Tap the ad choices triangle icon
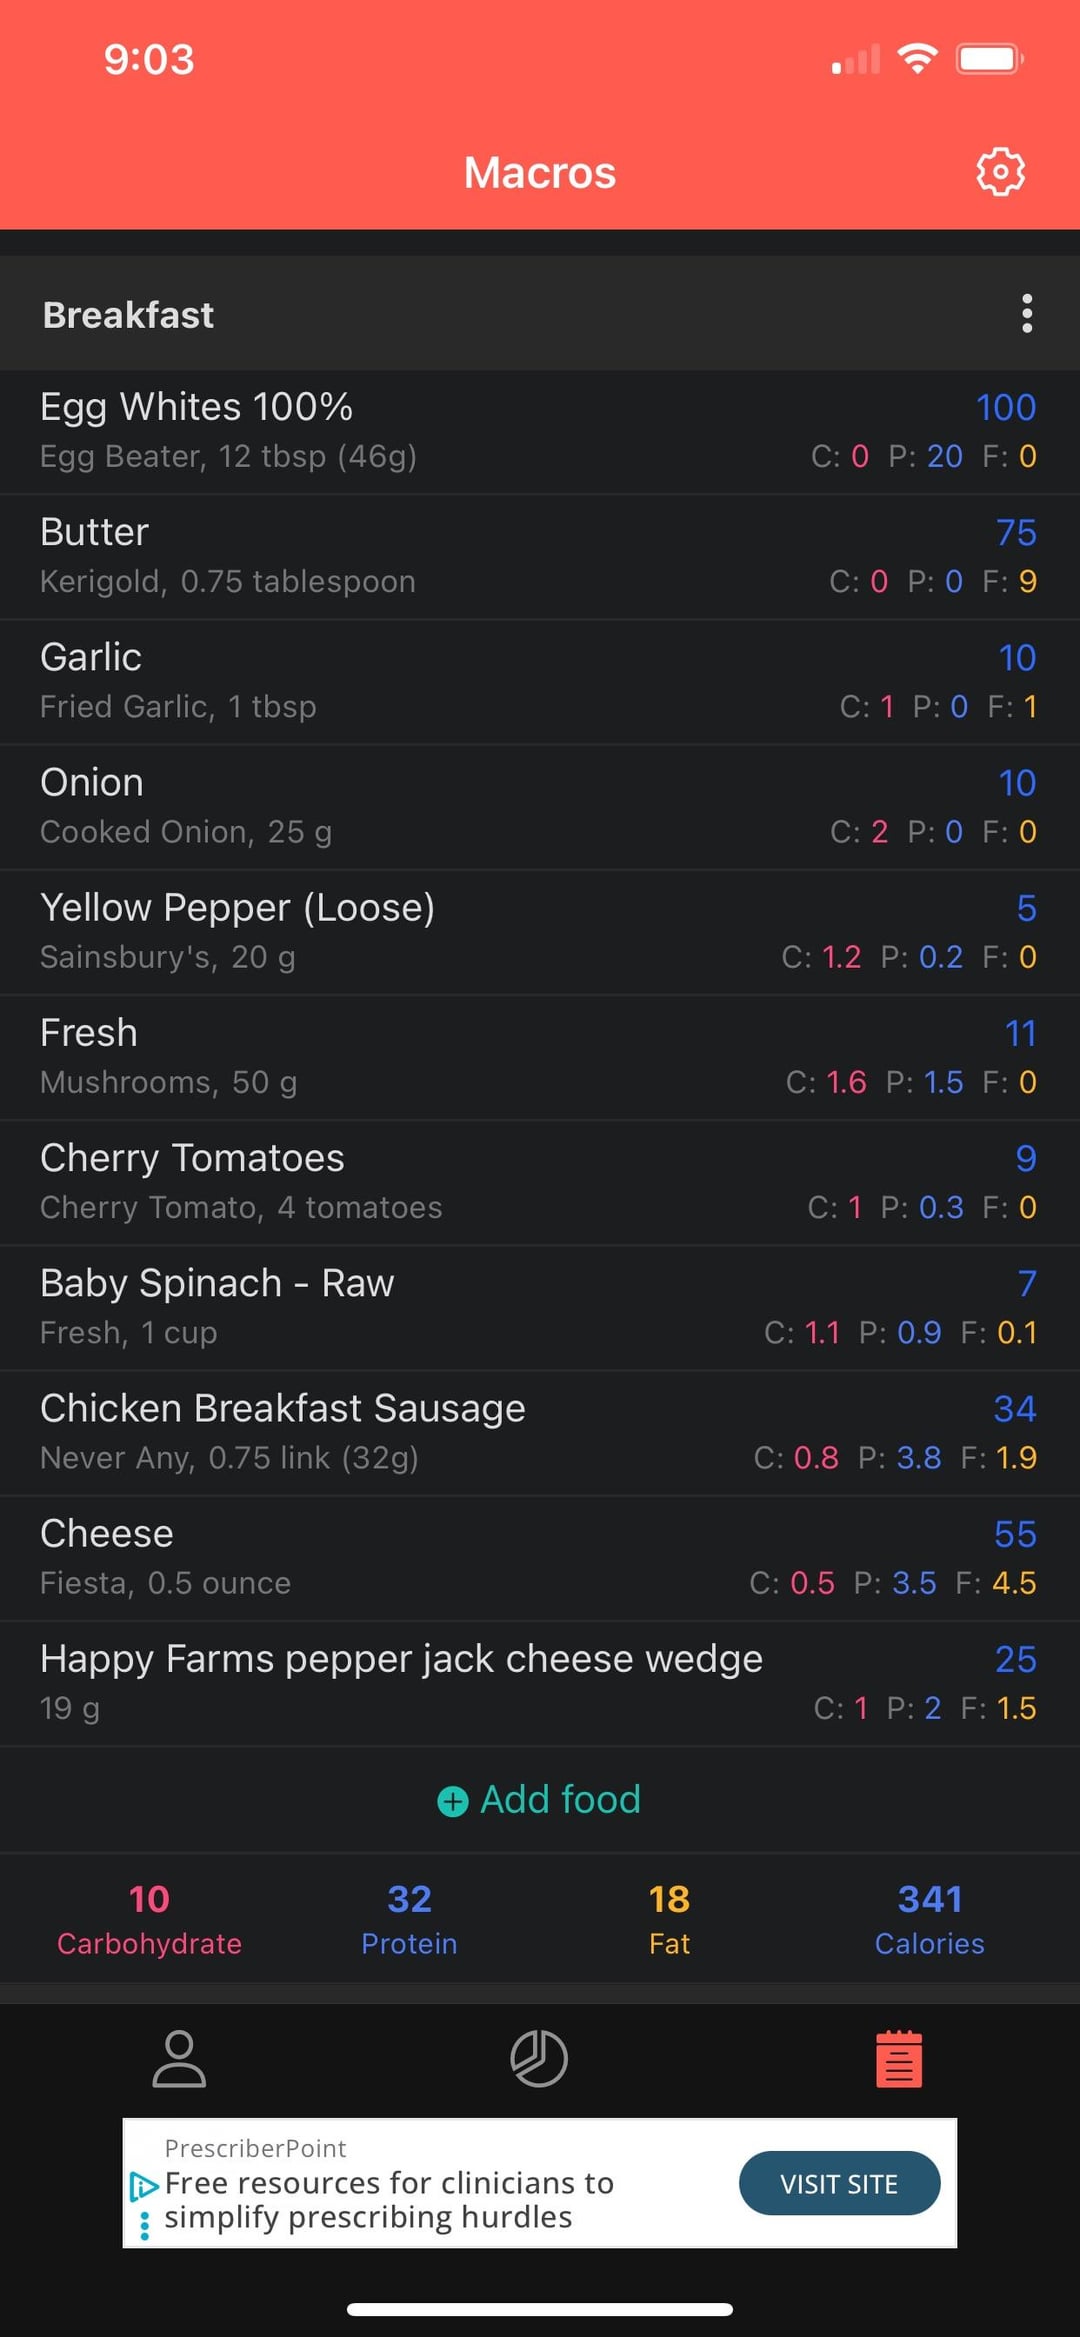The image size is (1080, 2337). (x=144, y=2186)
